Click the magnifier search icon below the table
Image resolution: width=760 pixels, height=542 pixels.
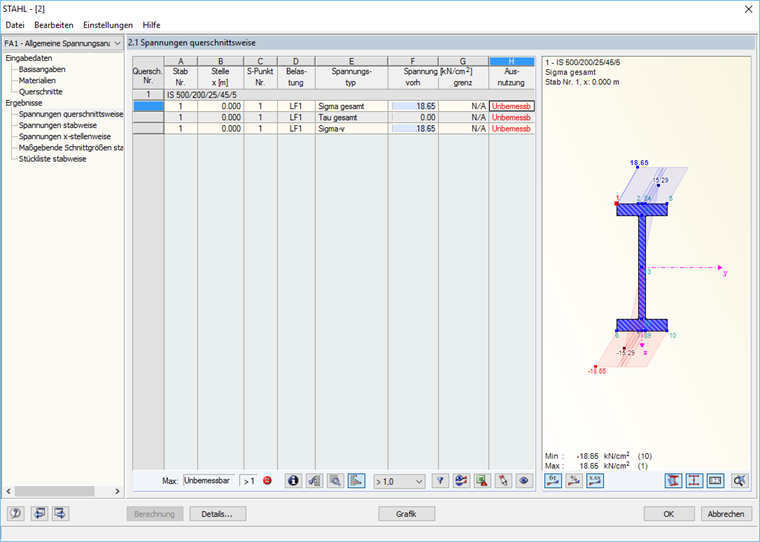335,481
